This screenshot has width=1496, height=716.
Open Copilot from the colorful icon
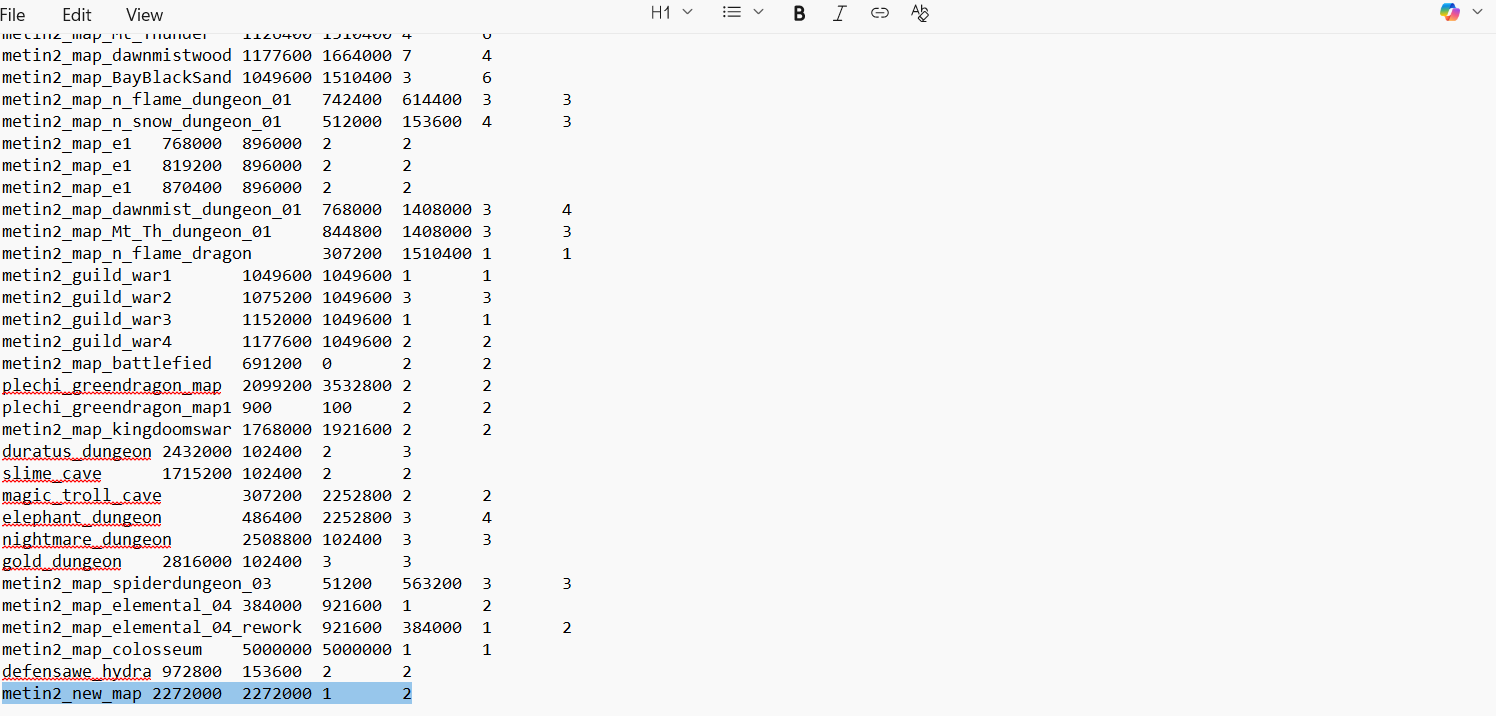coord(1450,12)
